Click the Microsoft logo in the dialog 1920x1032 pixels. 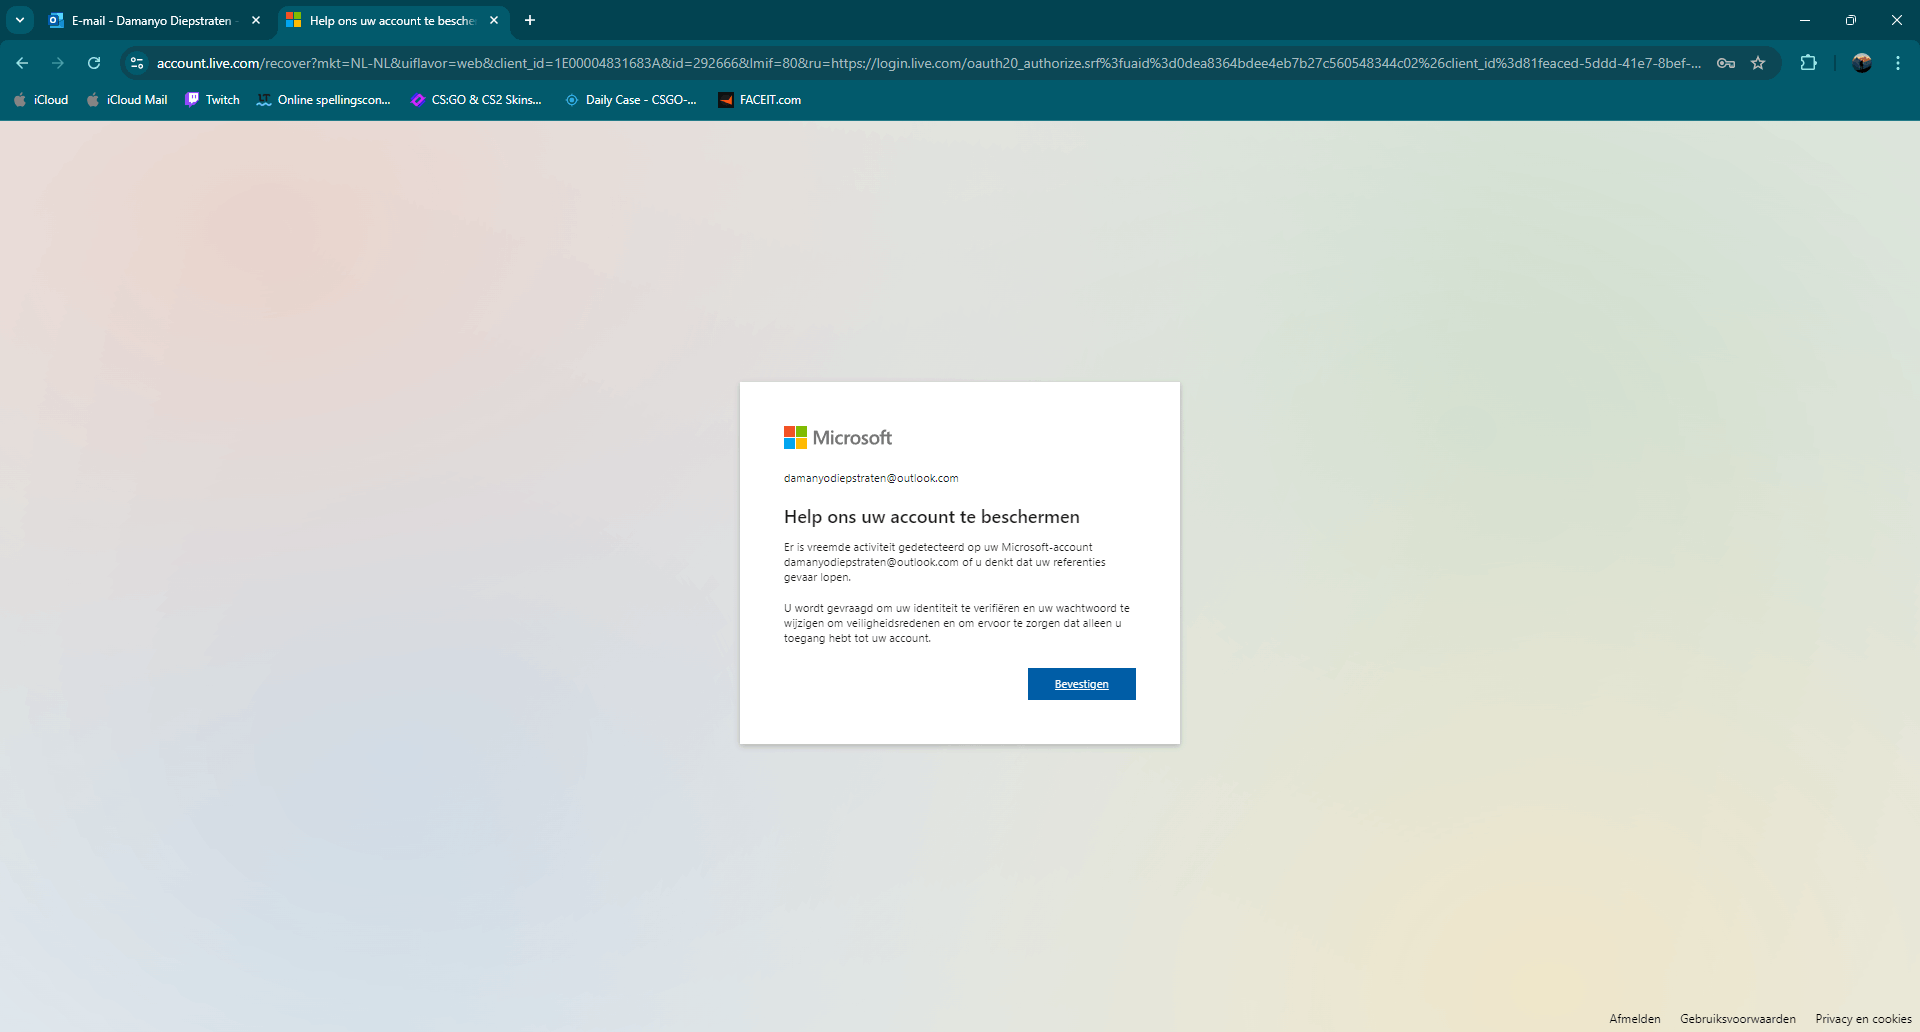click(x=838, y=437)
